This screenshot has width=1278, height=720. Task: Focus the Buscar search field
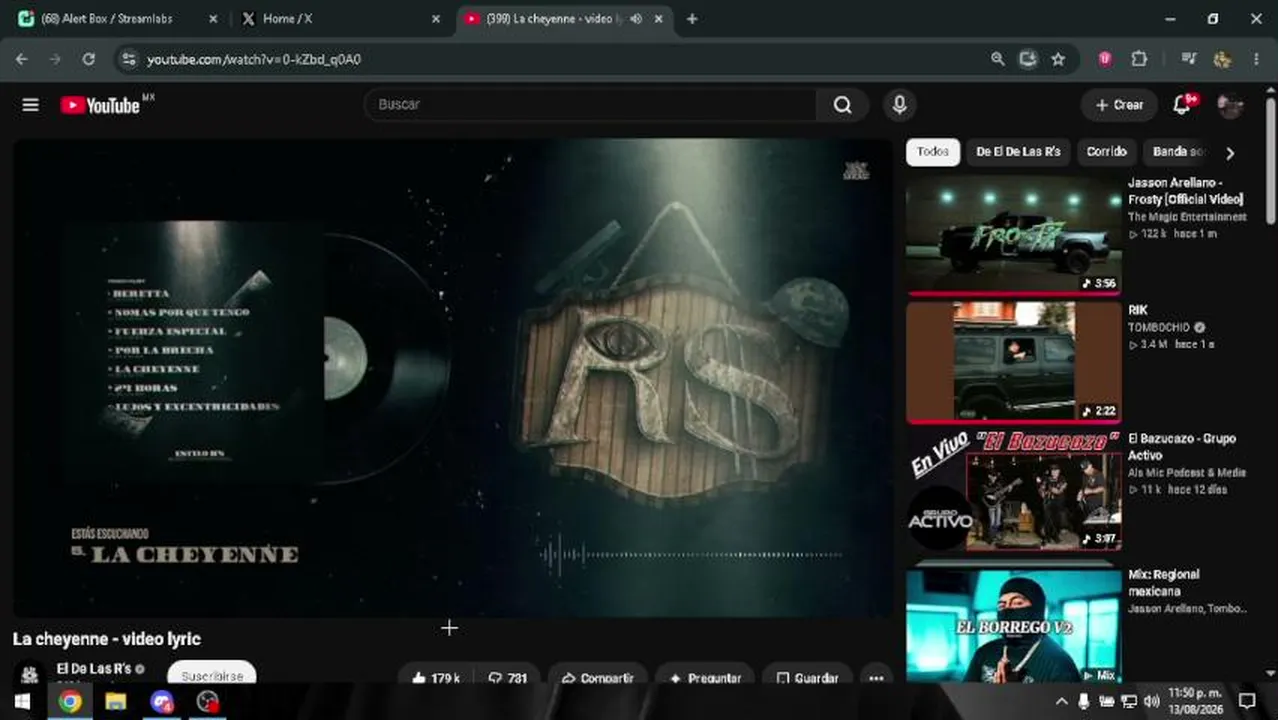tap(590, 105)
